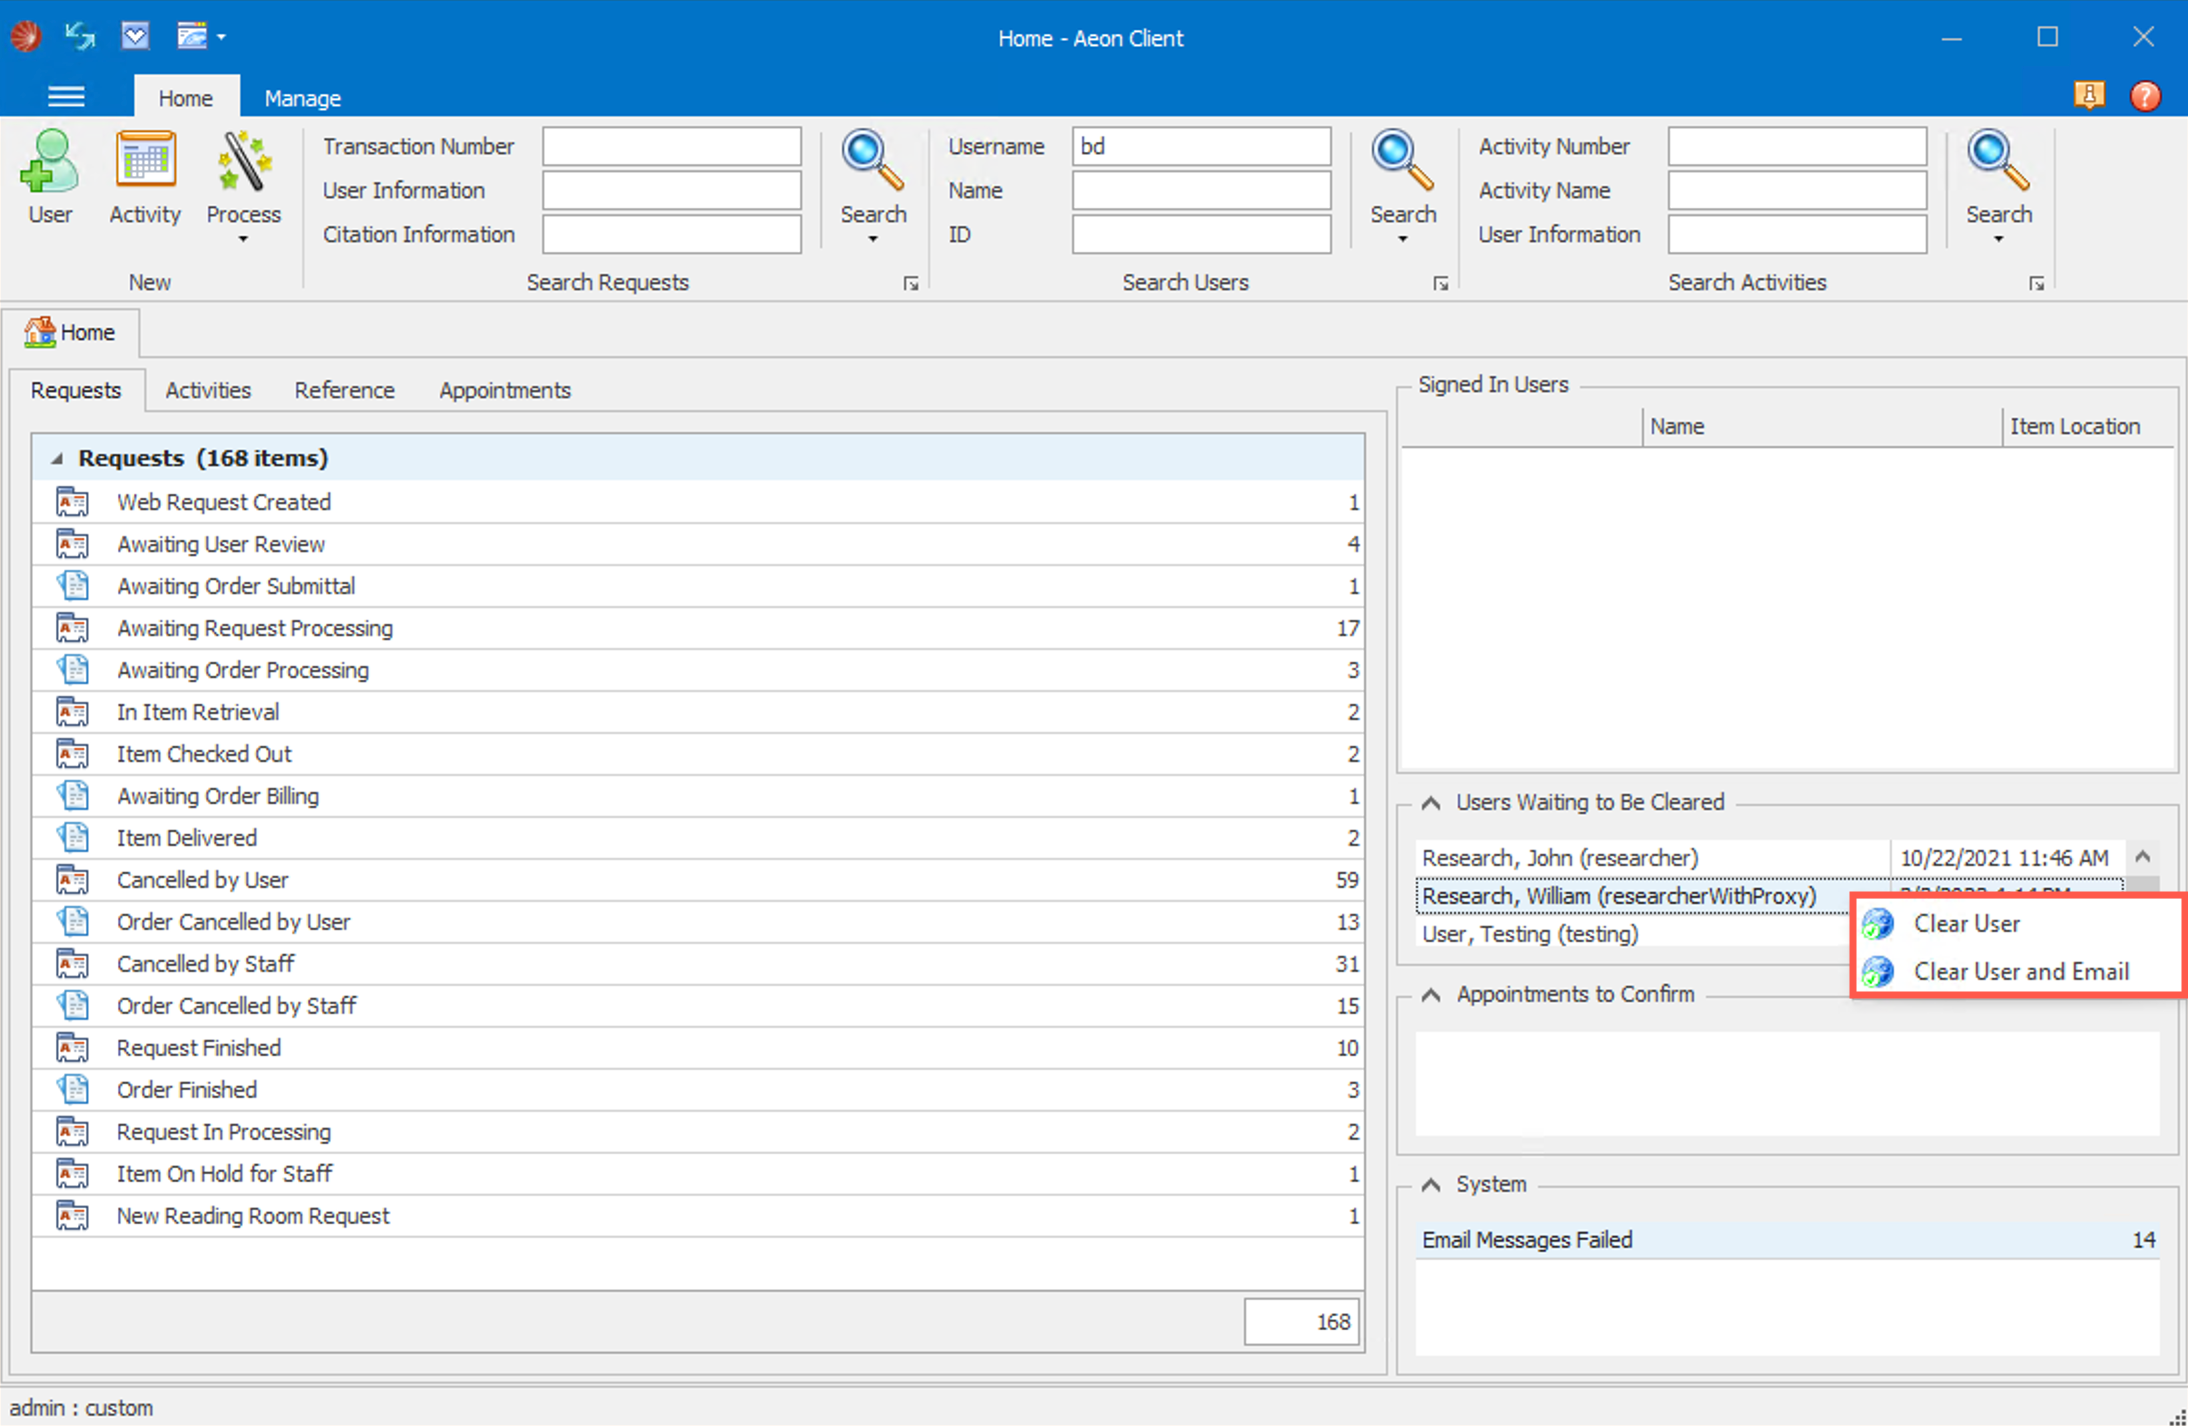Switch to the Manage ribbon tab
The height and width of the screenshot is (1426, 2188).
click(x=302, y=97)
